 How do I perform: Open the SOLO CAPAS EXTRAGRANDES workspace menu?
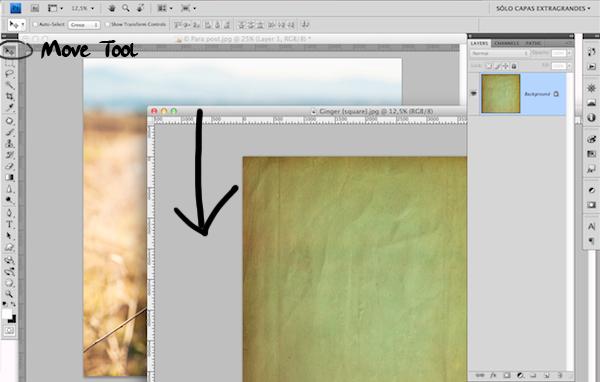[x=543, y=8]
